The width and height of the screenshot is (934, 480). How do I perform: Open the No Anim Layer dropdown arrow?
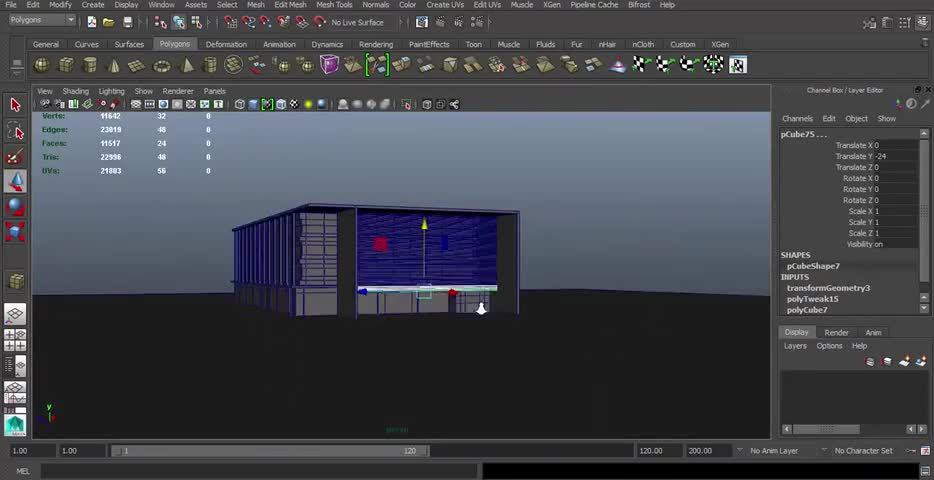click(x=740, y=451)
